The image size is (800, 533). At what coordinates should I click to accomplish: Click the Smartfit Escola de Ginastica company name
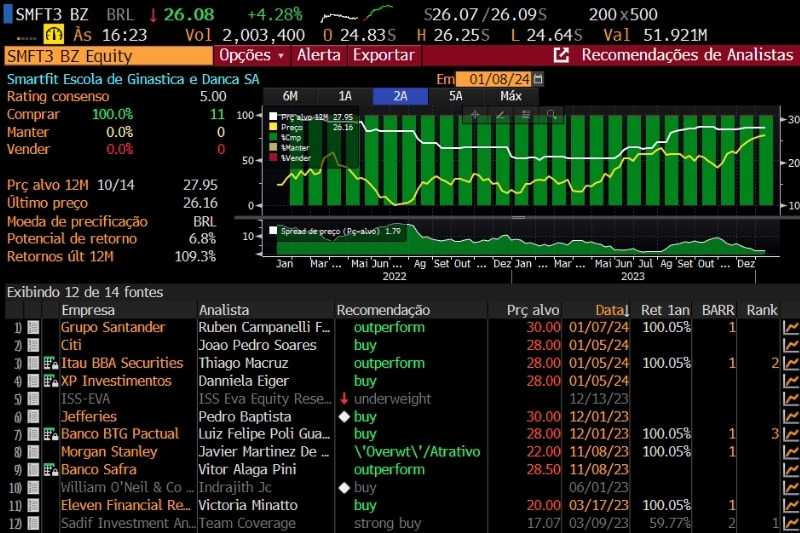pos(133,79)
